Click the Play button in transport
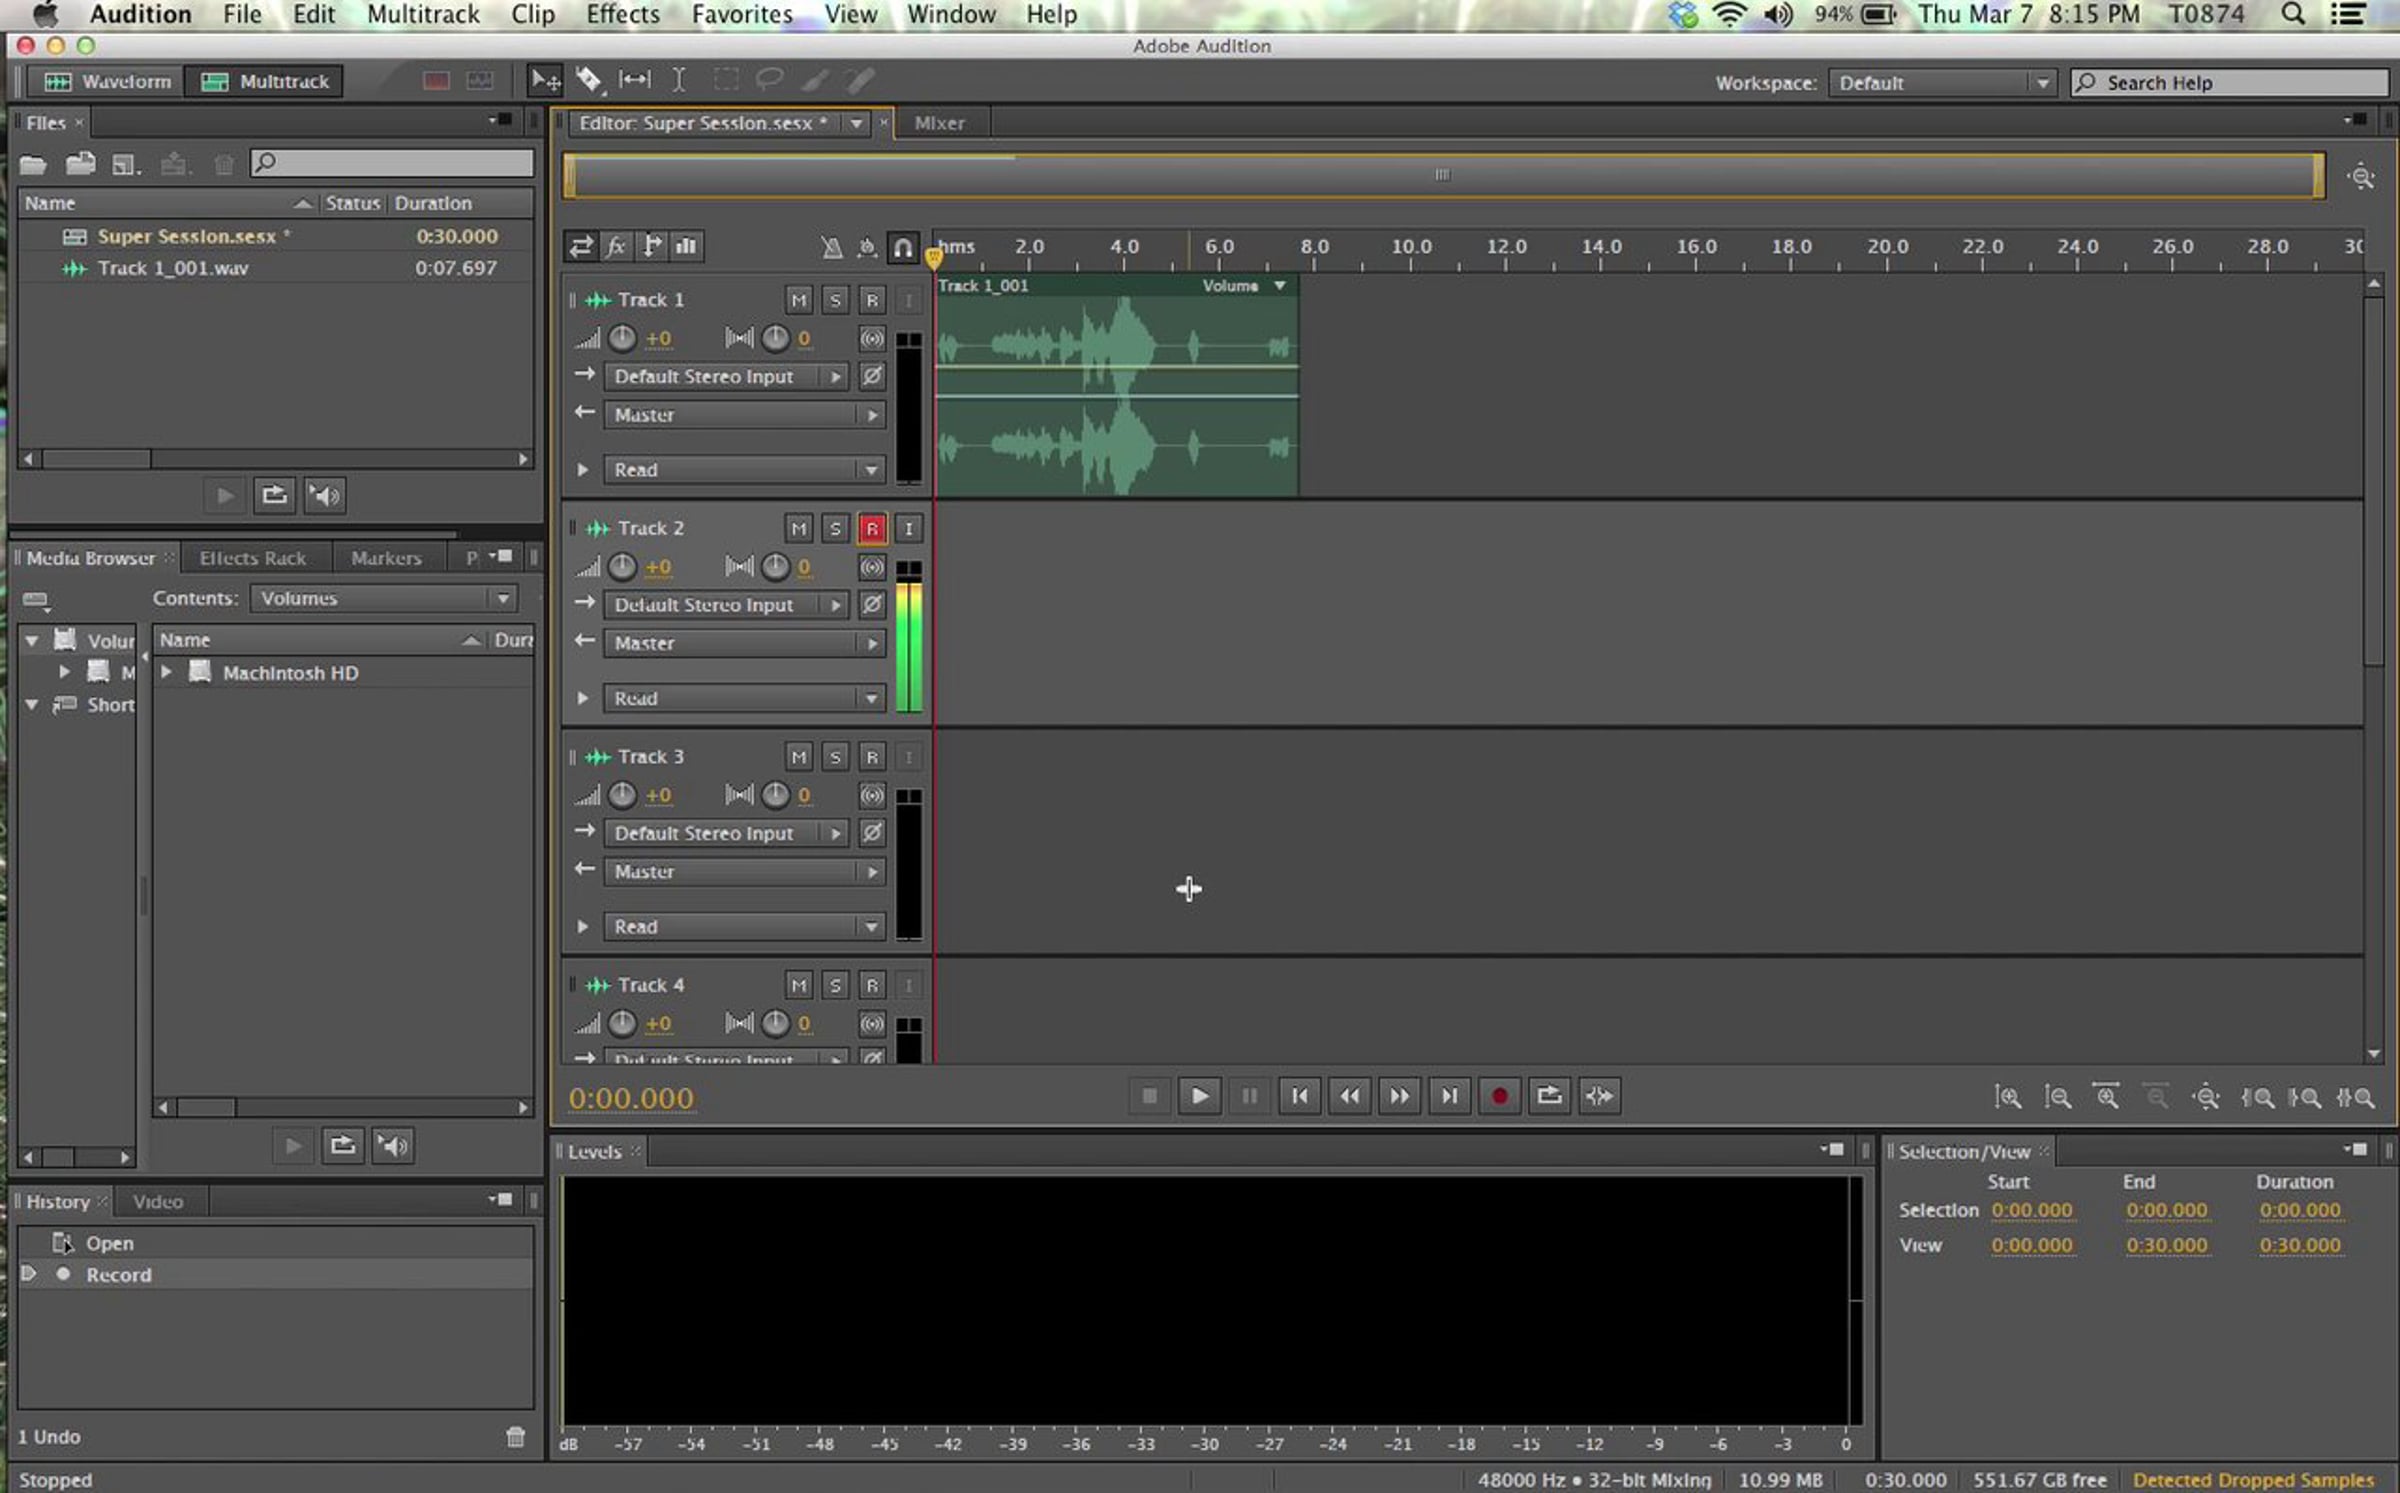Image resolution: width=2400 pixels, height=1493 pixels. (x=1198, y=1096)
